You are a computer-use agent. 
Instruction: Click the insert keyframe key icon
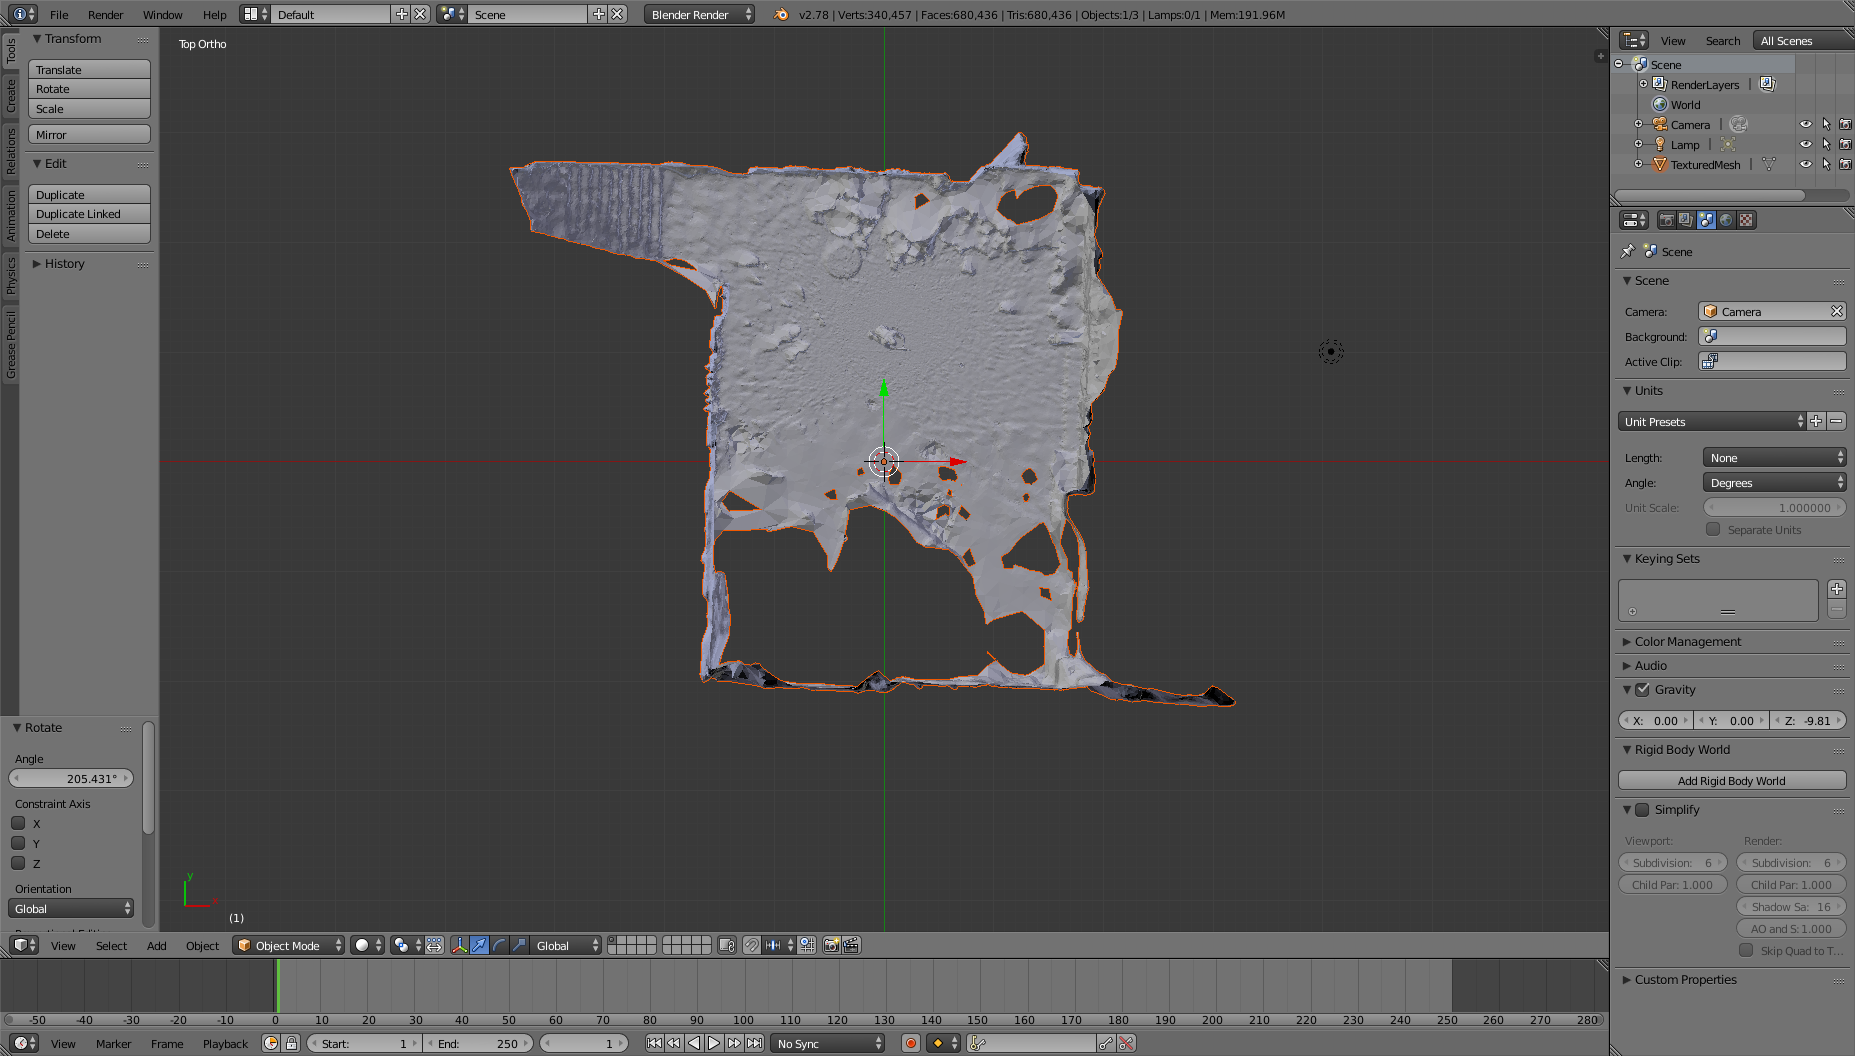(1105, 1043)
